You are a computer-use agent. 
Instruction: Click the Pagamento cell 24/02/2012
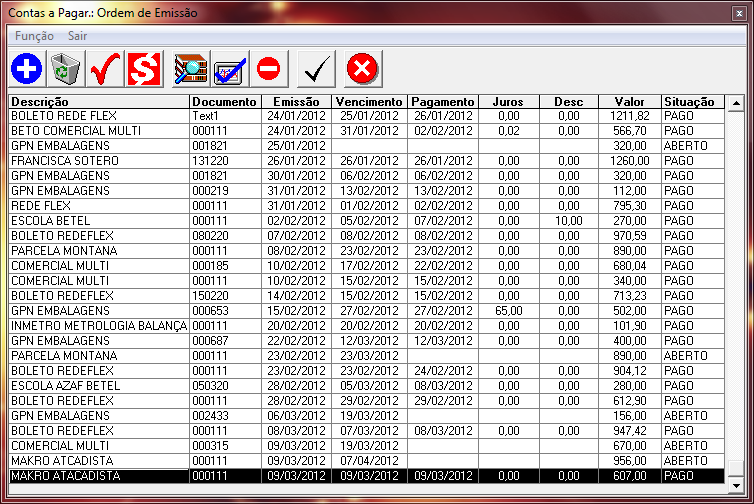coord(443,371)
